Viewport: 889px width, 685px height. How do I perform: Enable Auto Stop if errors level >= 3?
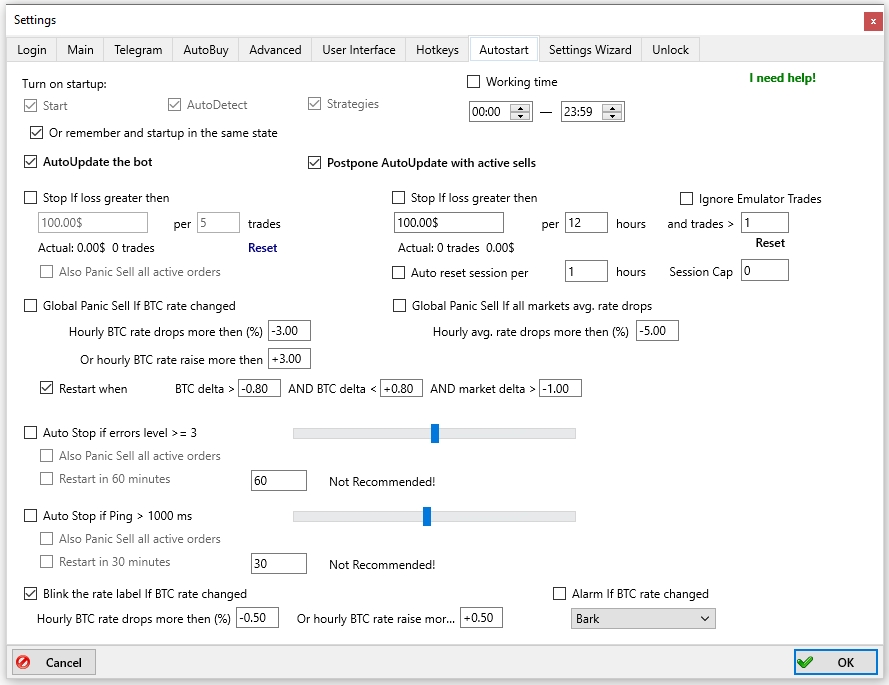(31, 433)
